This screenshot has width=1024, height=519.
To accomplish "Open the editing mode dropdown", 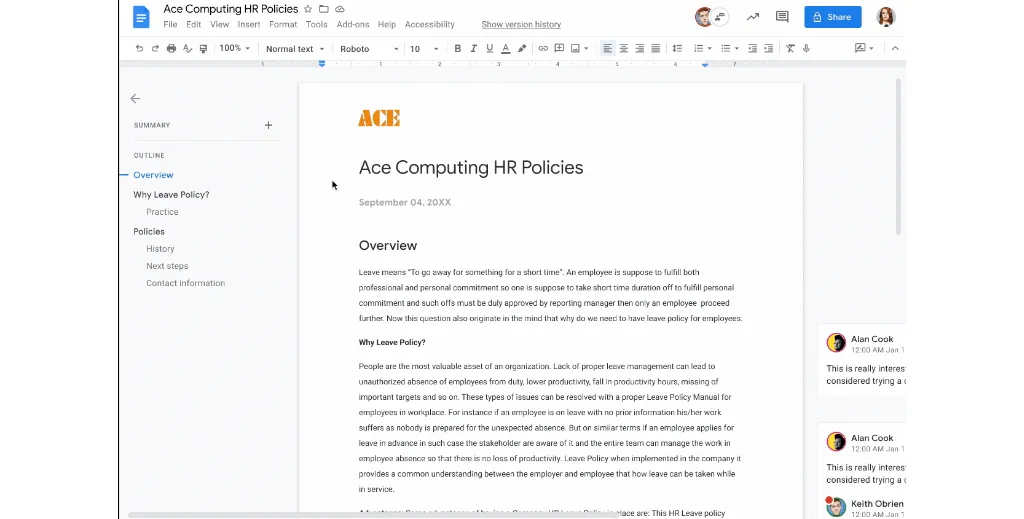I will pyautogui.click(x=864, y=48).
